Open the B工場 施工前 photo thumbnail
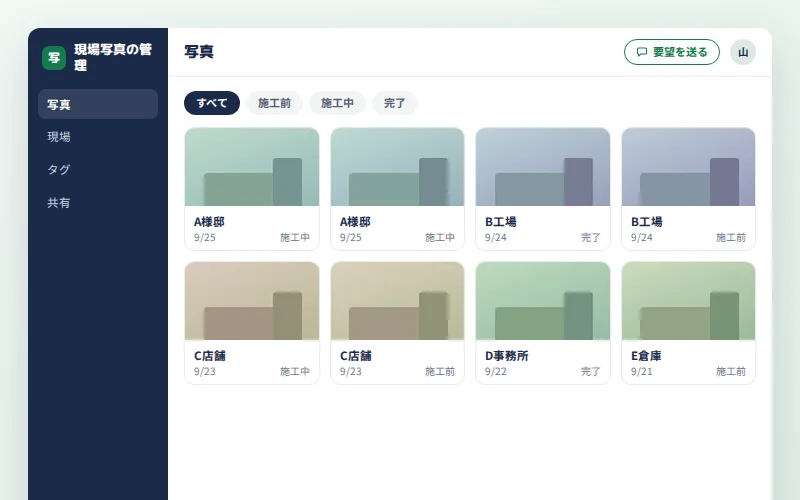 tap(688, 167)
